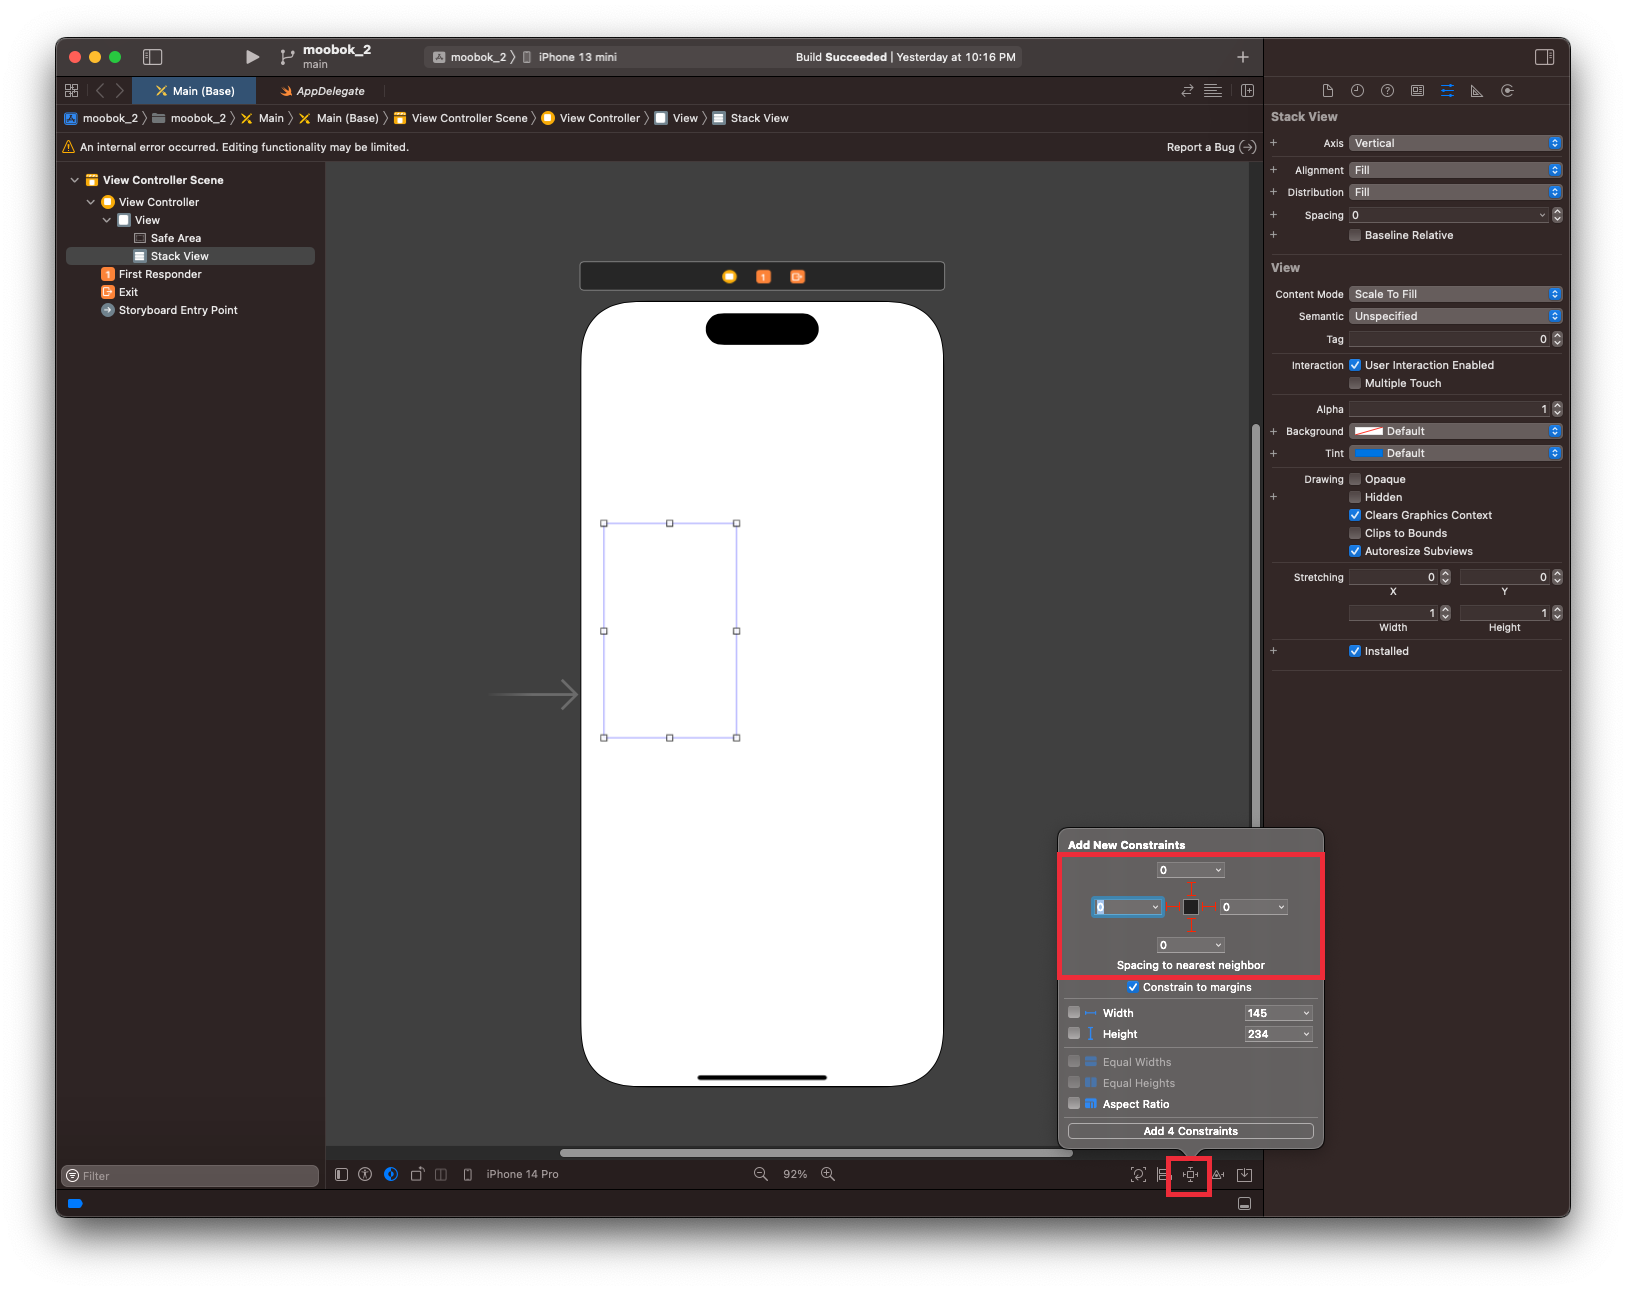The image size is (1626, 1291).
Task: Open the Alignment dropdown
Action: pyautogui.click(x=1455, y=171)
